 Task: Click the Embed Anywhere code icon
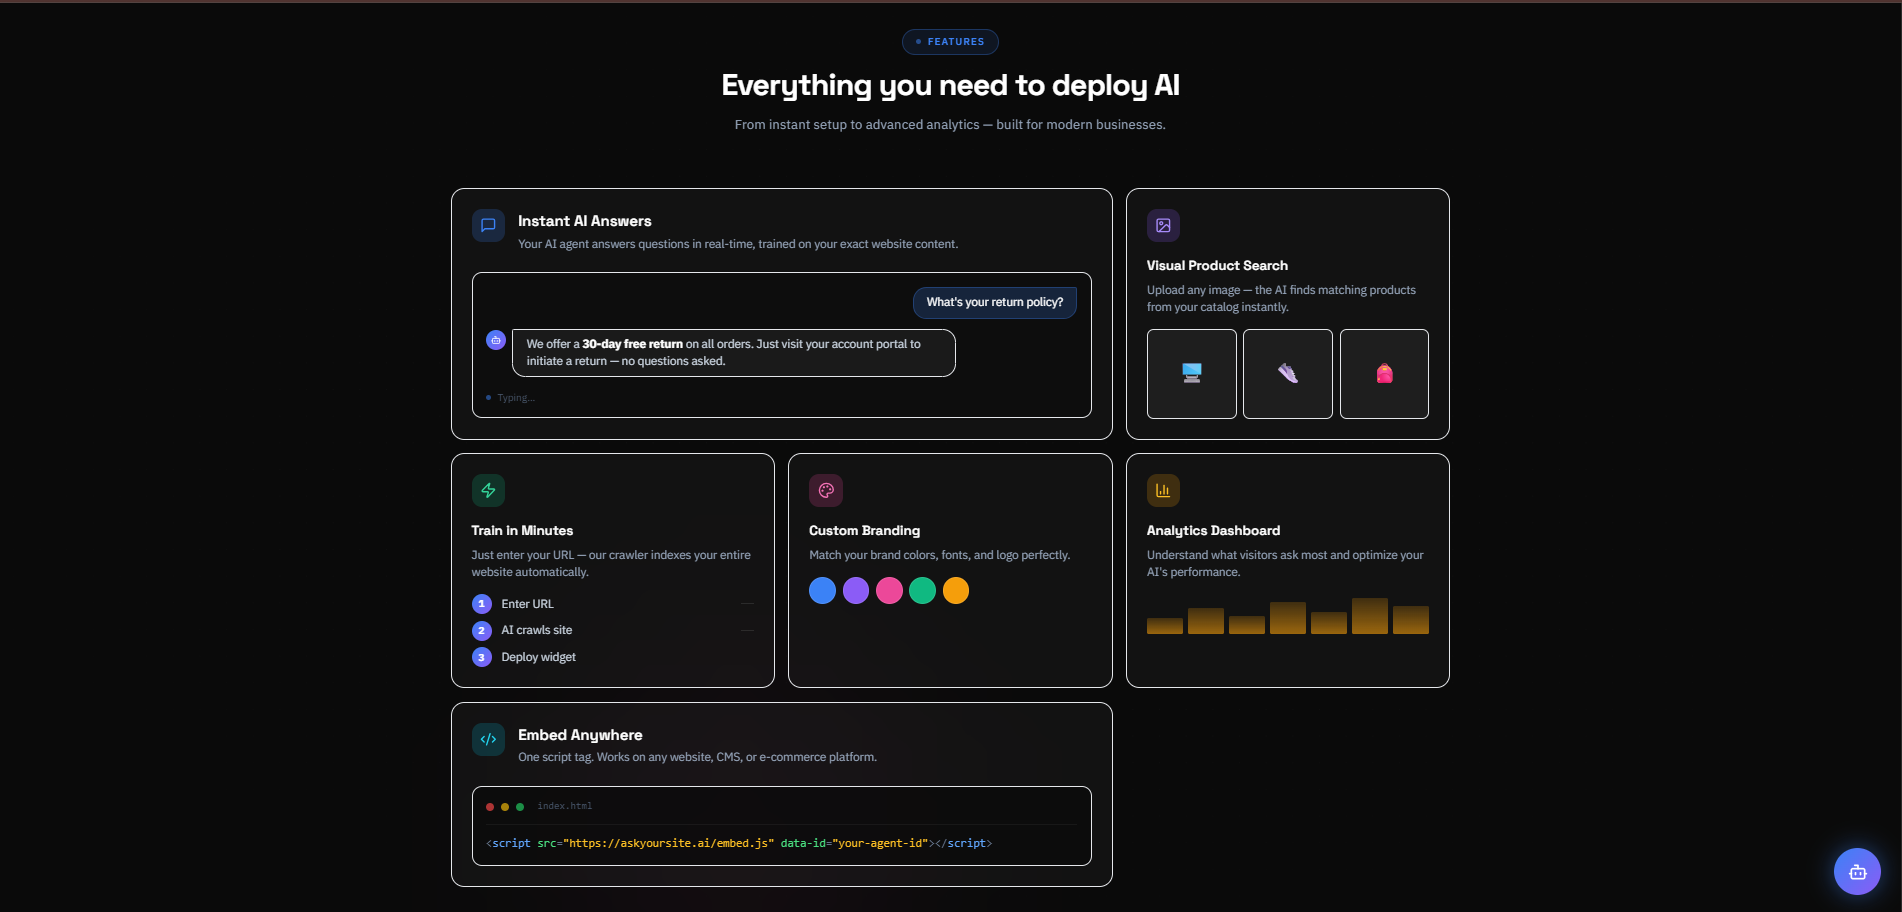(x=488, y=739)
